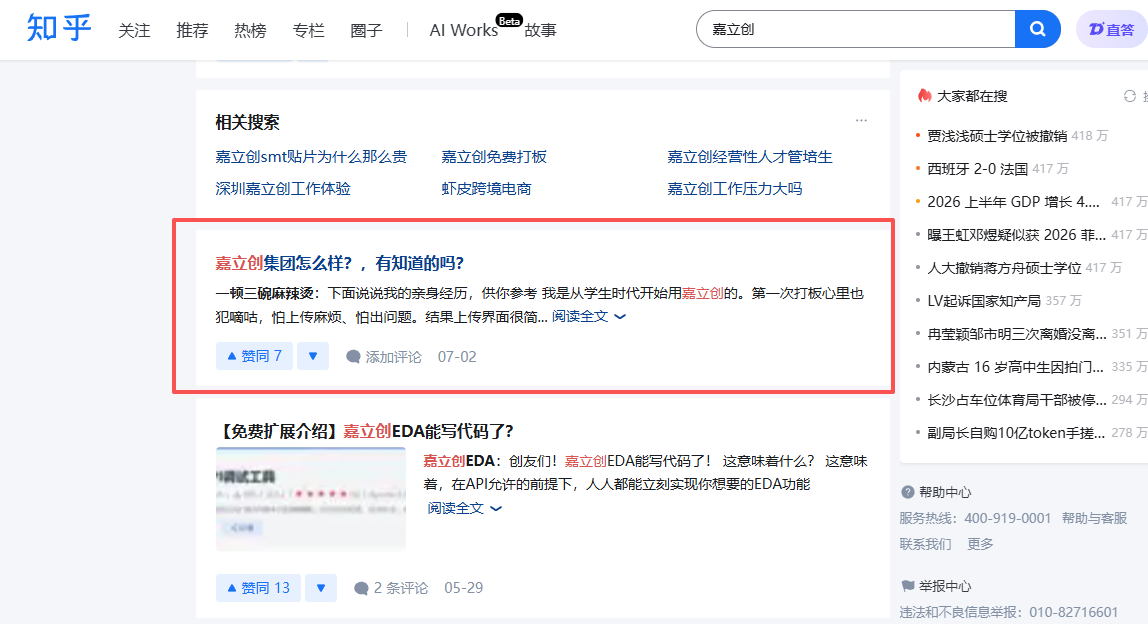Upvote with the 赞同 7 button

click(x=254, y=356)
